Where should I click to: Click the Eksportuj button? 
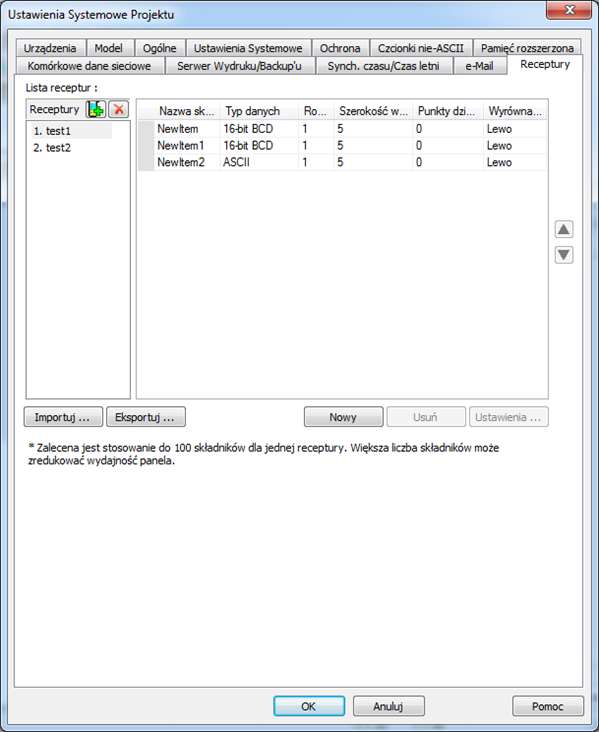(x=146, y=417)
